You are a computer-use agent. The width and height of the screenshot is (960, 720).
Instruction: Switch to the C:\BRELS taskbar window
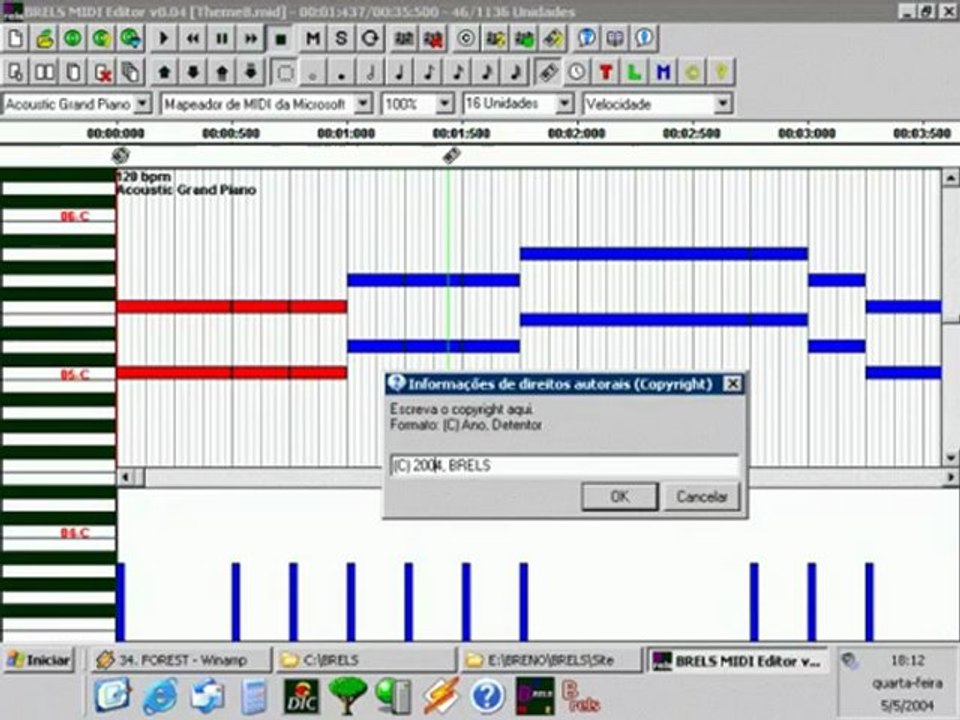pyautogui.click(x=366, y=660)
